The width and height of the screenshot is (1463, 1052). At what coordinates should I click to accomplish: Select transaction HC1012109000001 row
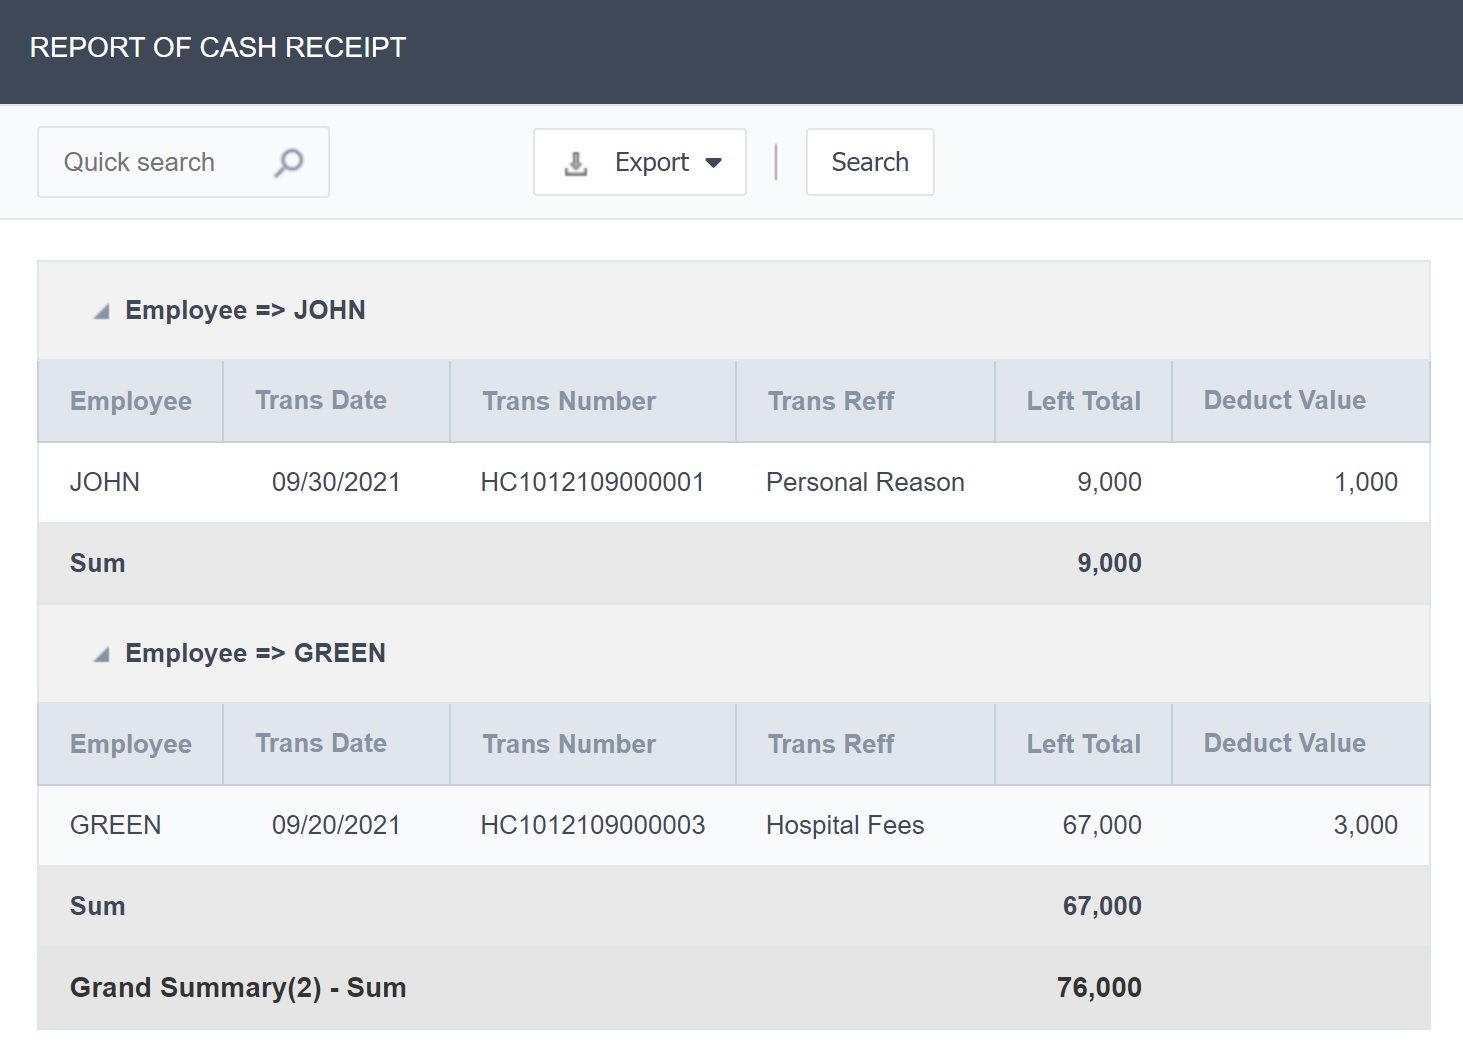coord(592,482)
